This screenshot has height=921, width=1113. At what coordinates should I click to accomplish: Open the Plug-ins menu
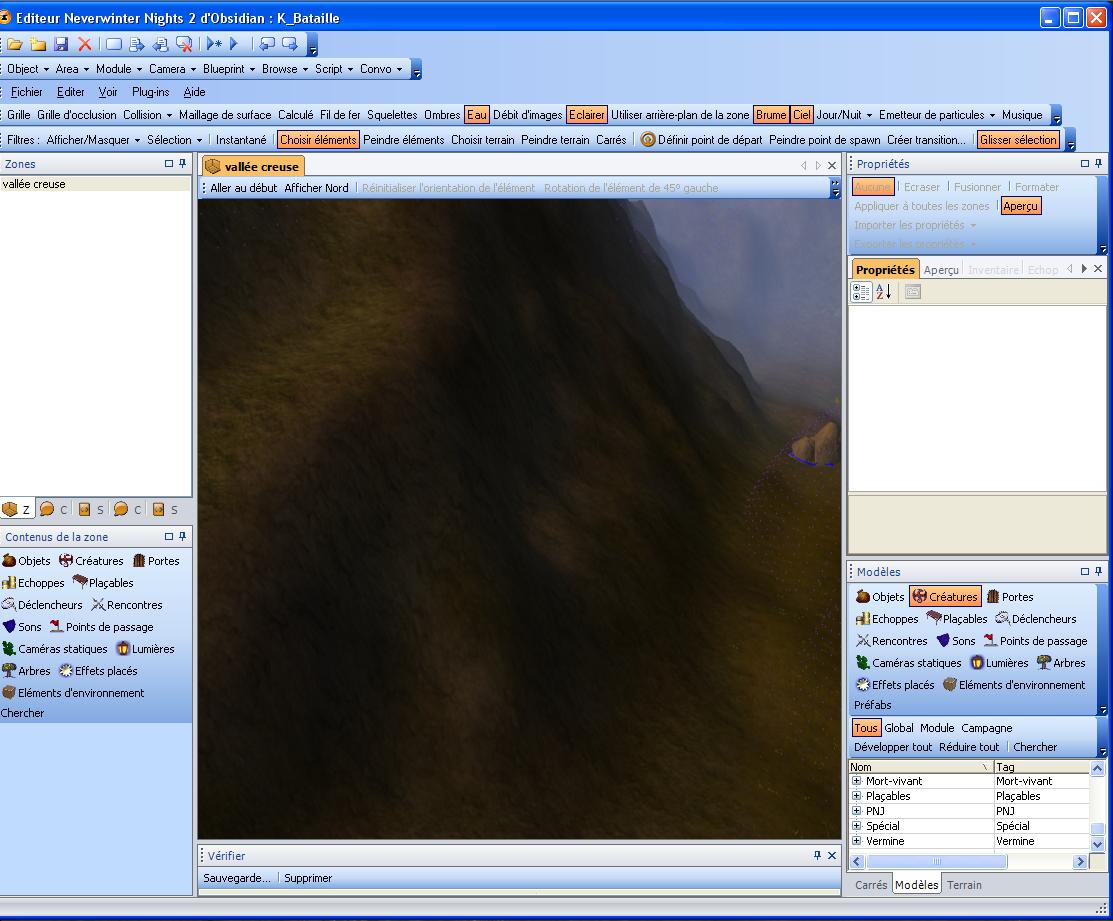[150, 92]
